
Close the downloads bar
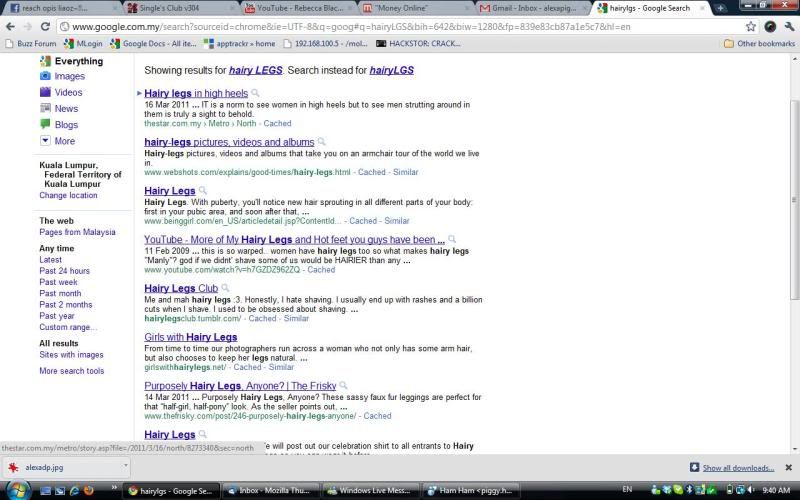click(789, 467)
